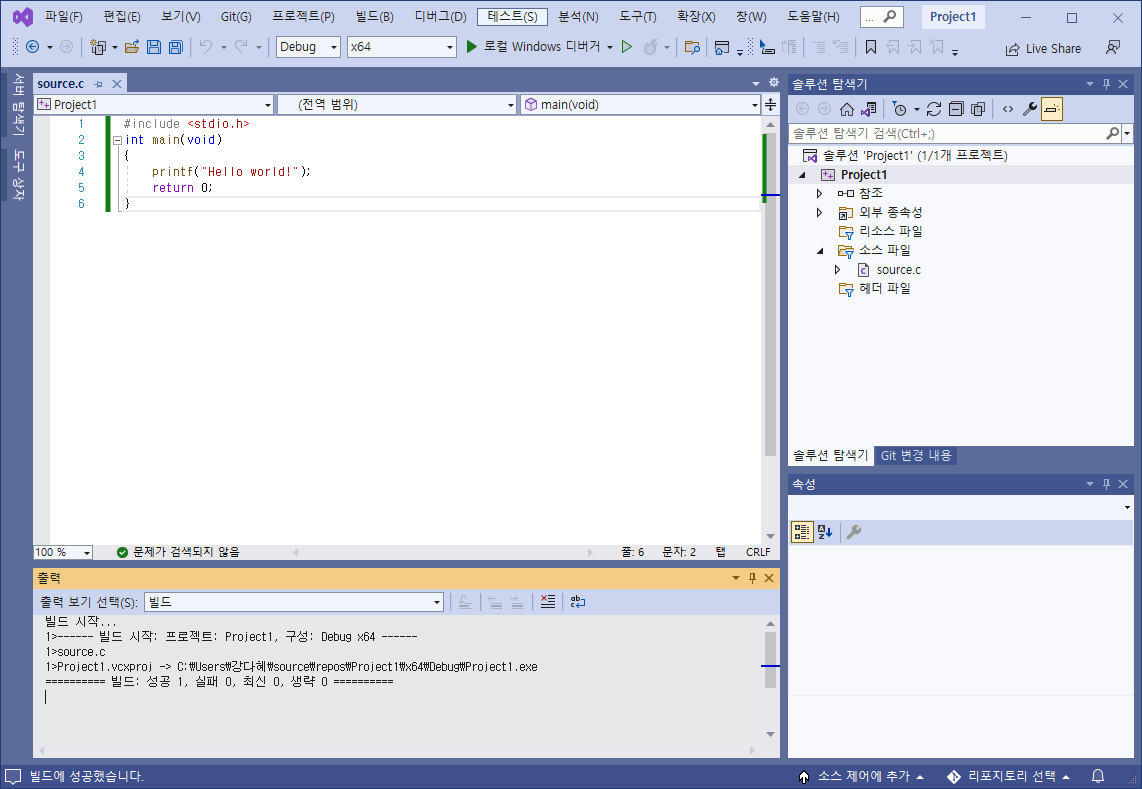Screen dimensions: 1142x789
Task: Click Collapse All icon in Solution Explorer
Action: pos(956,109)
